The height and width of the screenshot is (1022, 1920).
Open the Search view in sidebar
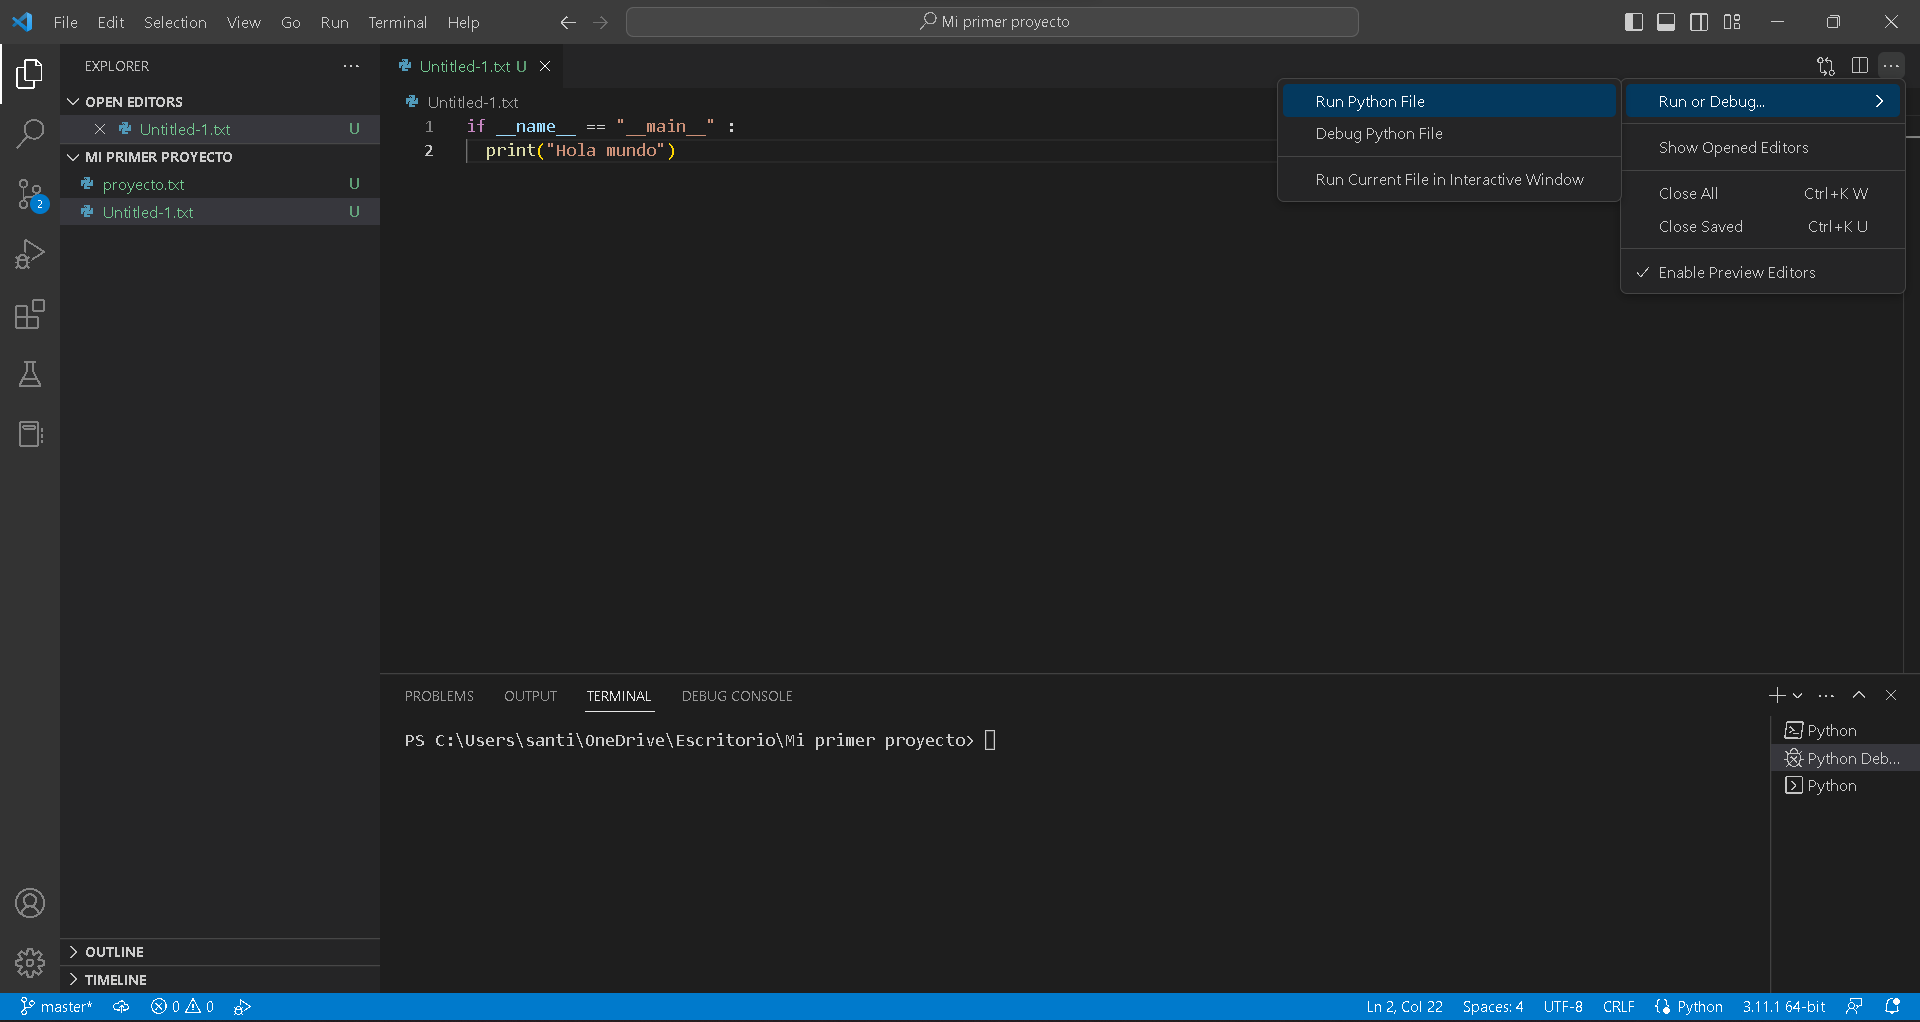(x=30, y=133)
